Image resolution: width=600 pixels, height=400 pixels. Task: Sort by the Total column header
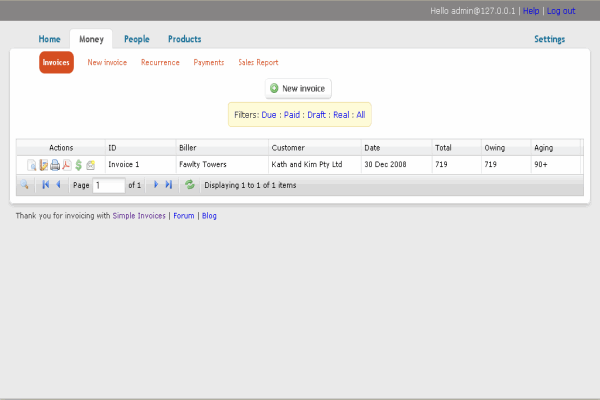click(x=457, y=148)
